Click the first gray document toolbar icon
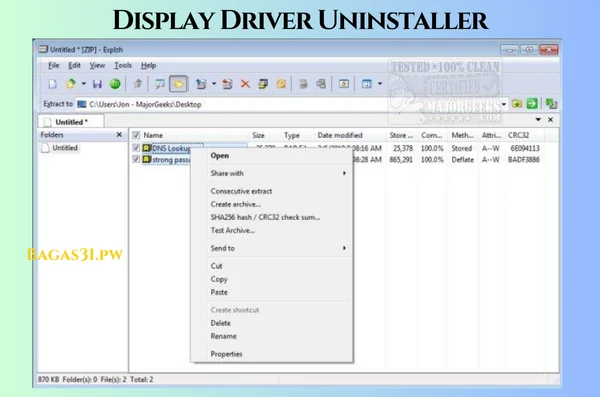The width and height of the screenshot is (600, 397). [303, 84]
